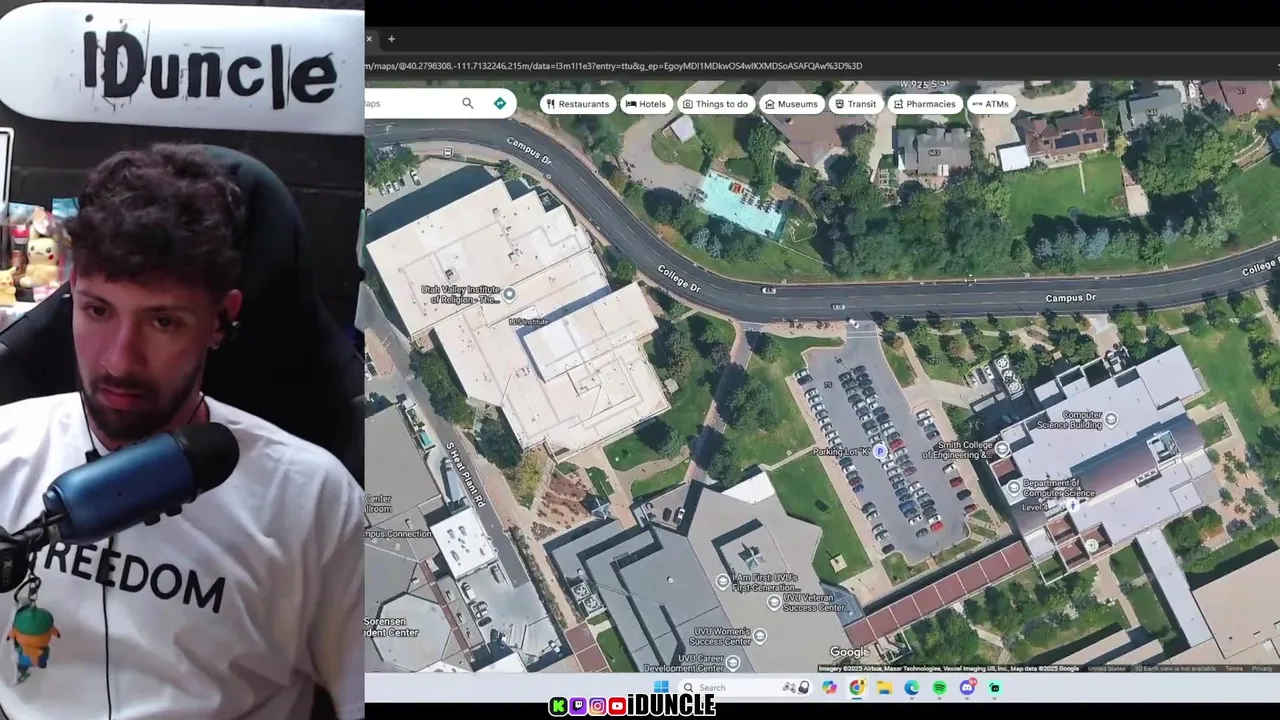
Task: Show Pharmacies on the map
Action: 923,104
